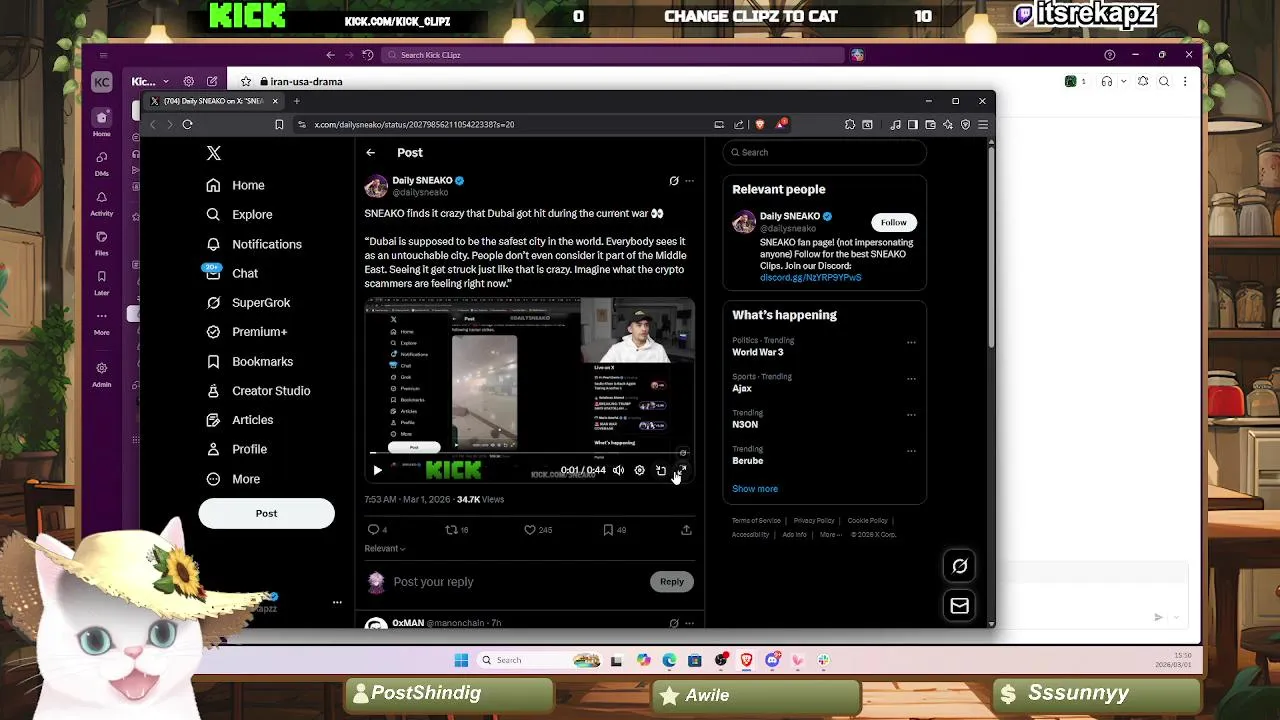Click the share icon under the post

point(686,530)
